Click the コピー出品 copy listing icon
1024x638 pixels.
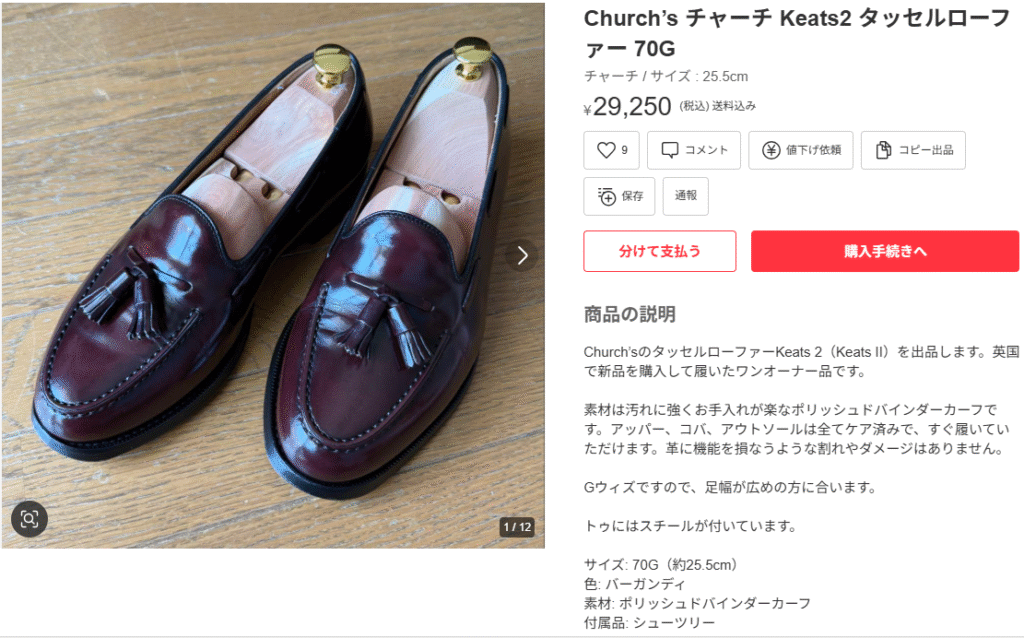coord(883,150)
